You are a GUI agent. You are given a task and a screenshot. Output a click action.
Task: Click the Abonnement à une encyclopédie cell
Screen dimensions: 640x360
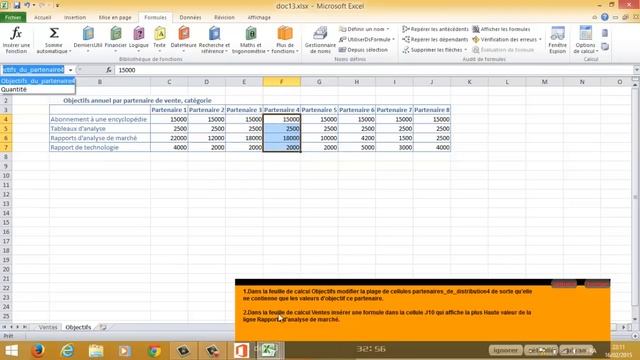[100, 119]
